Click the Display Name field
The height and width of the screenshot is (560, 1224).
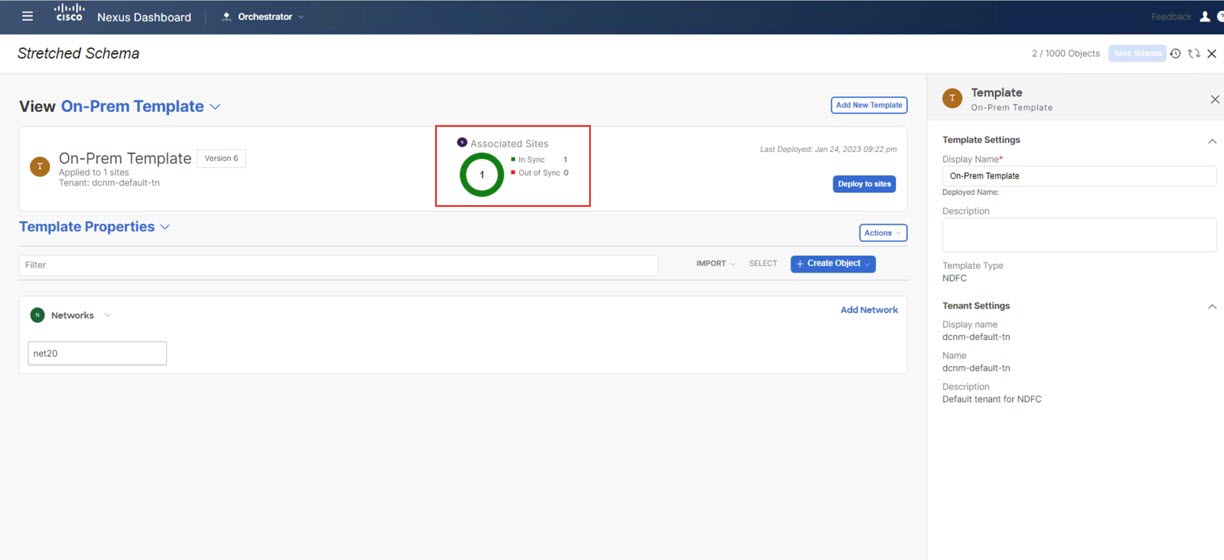point(1079,176)
